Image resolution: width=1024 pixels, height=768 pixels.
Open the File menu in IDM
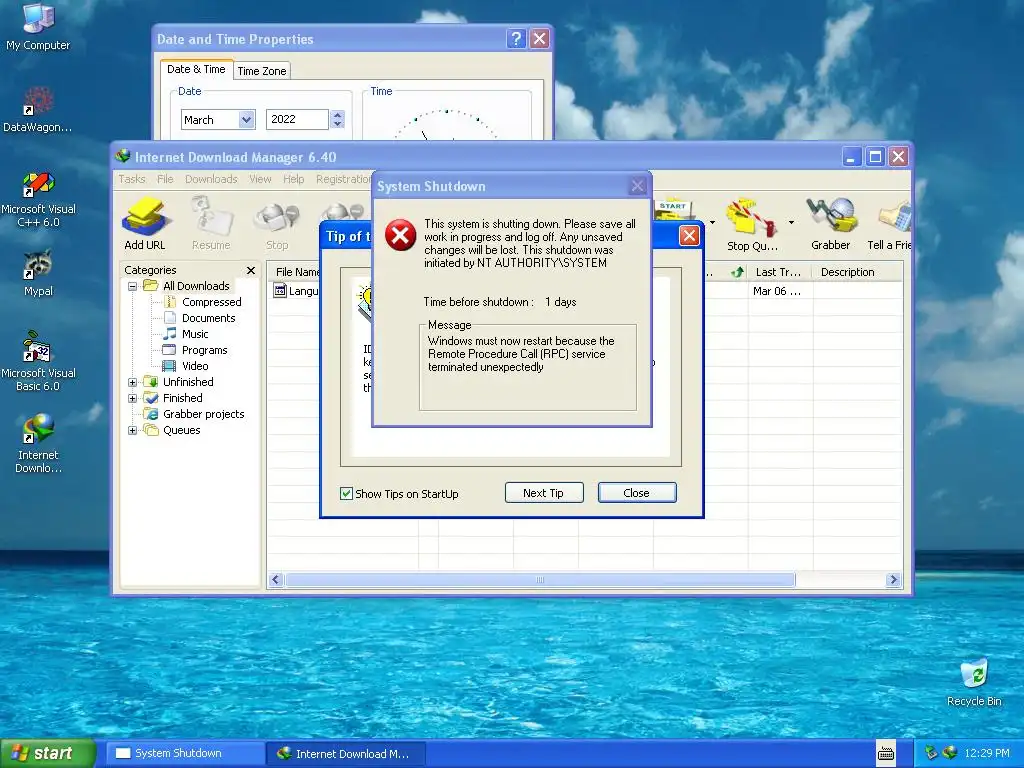pyautogui.click(x=165, y=179)
